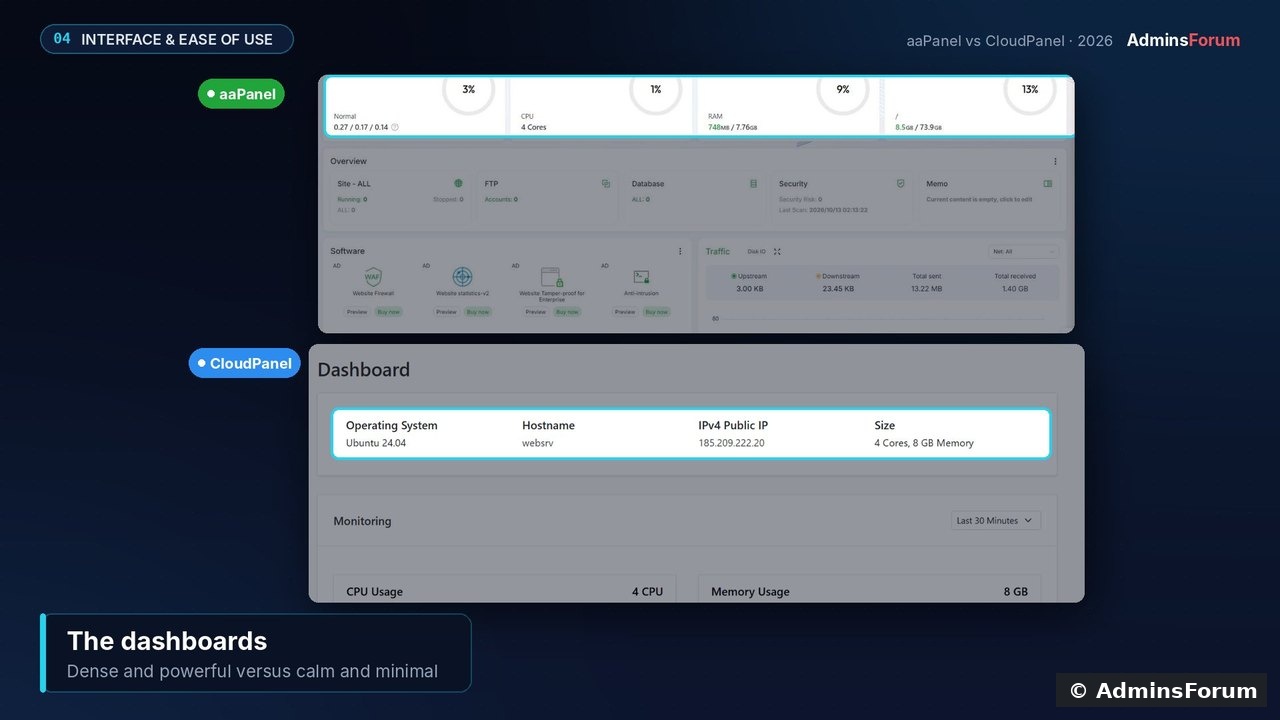Viewport: 1280px width, 720px height.
Task: Click Buy now under Website statistics-v2
Action: click(478, 312)
